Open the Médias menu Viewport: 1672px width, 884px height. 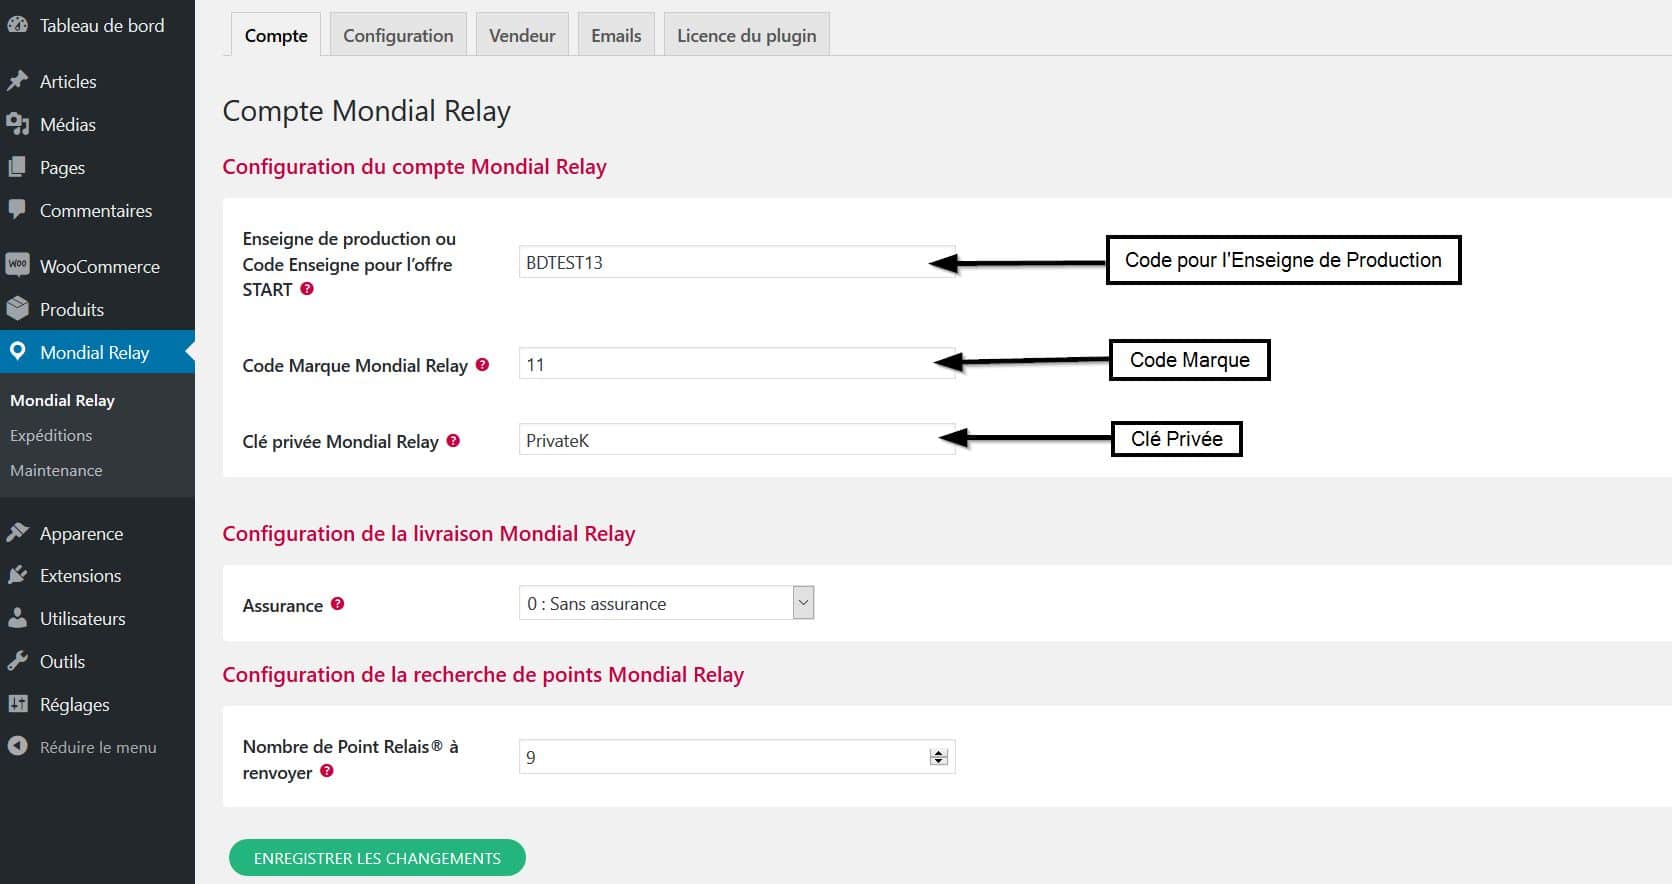[97, 124]
